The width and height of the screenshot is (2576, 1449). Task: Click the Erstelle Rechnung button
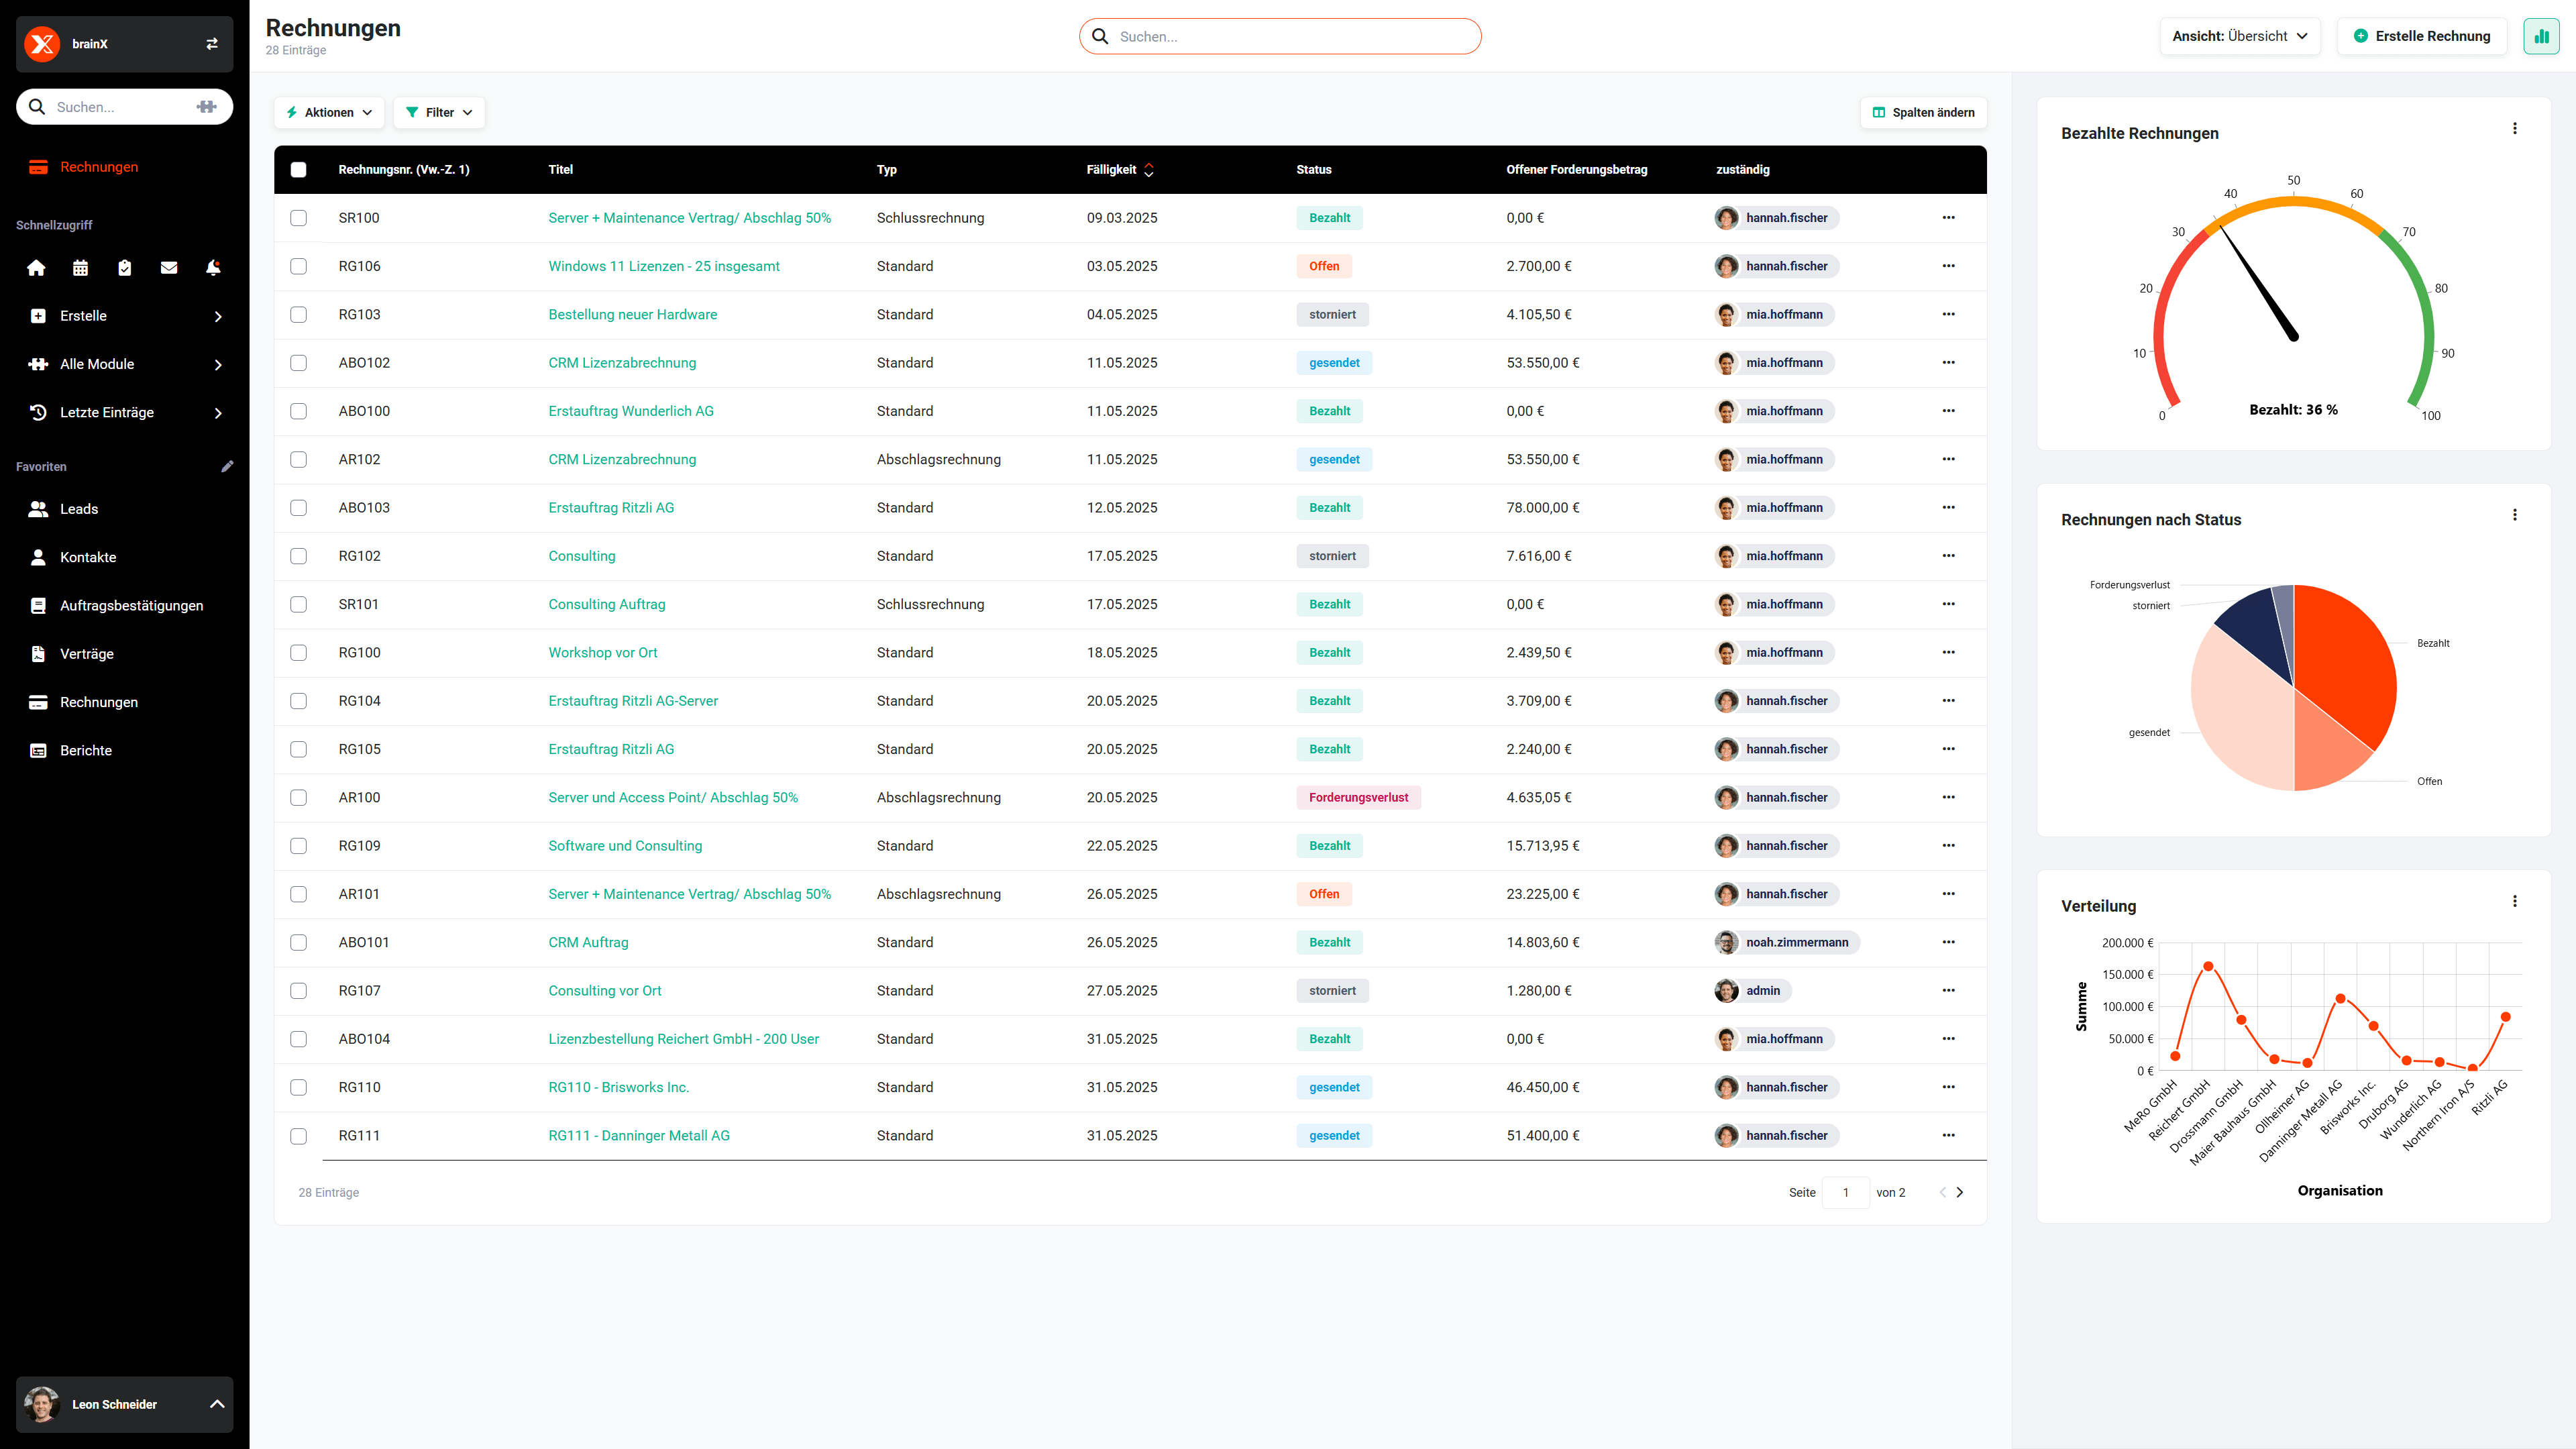click(2422, 36)
